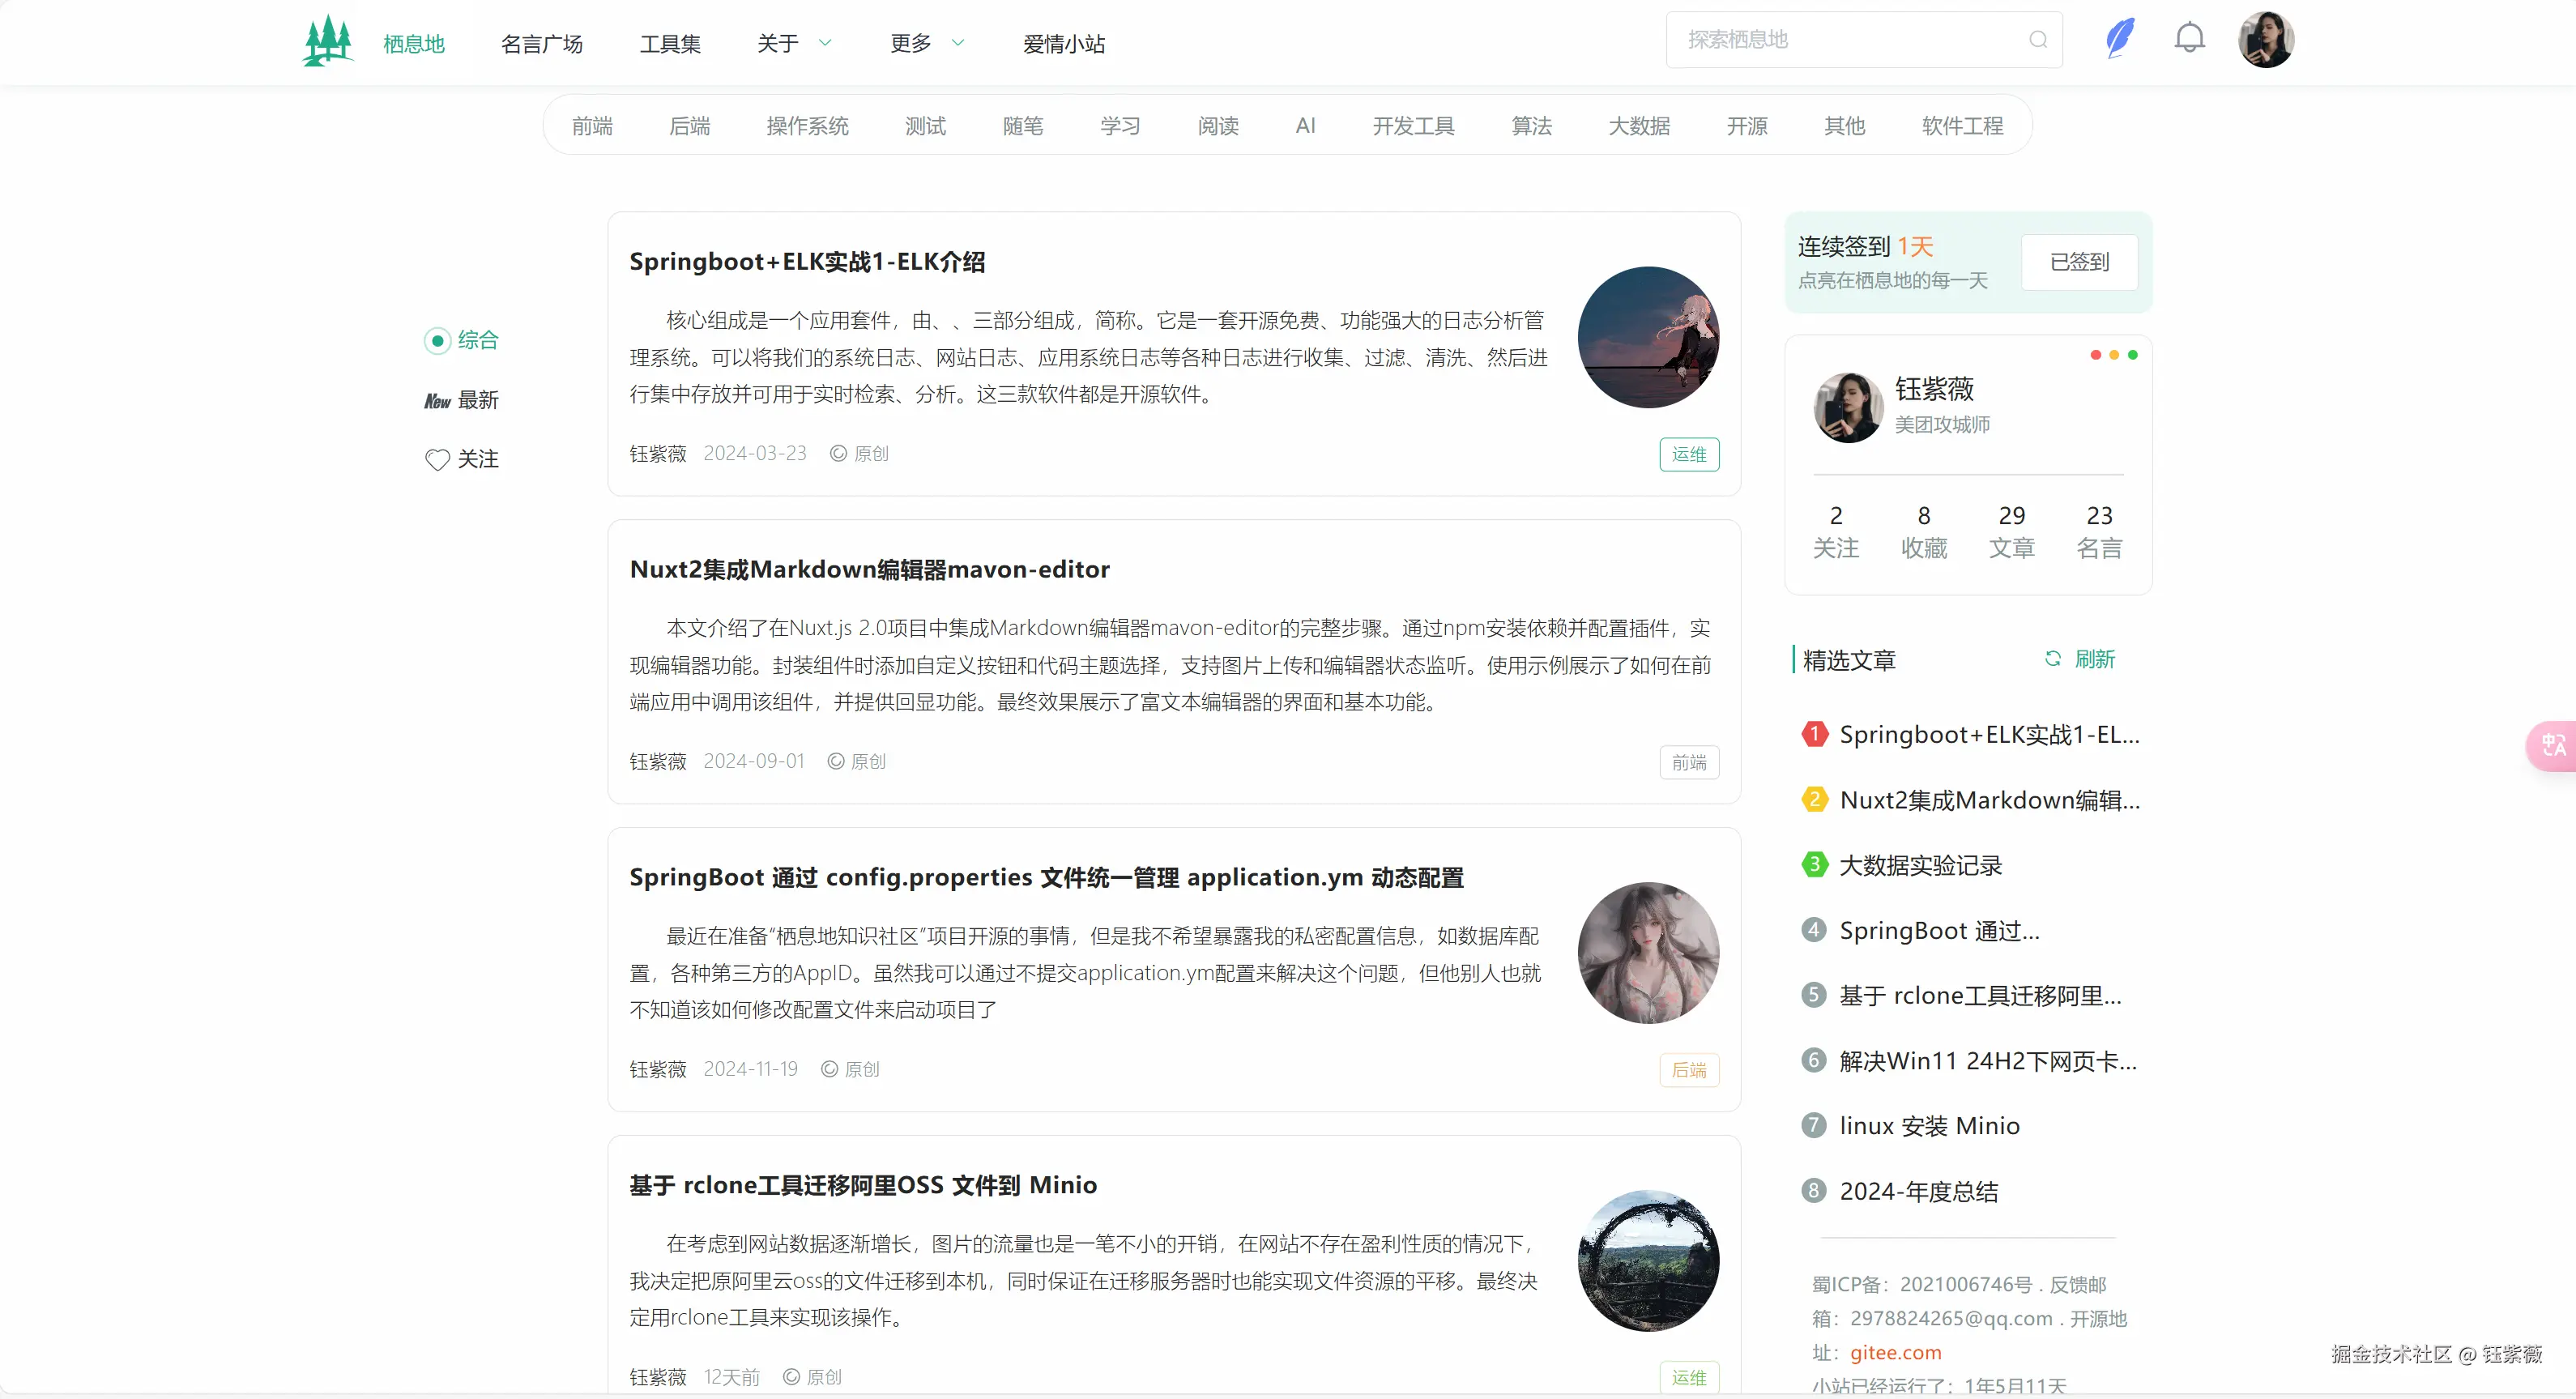Image resolution: width=2576 pixels, height=1399 pixels.
Task: Check notifications via the bell icon
Action: point(2189,37)
